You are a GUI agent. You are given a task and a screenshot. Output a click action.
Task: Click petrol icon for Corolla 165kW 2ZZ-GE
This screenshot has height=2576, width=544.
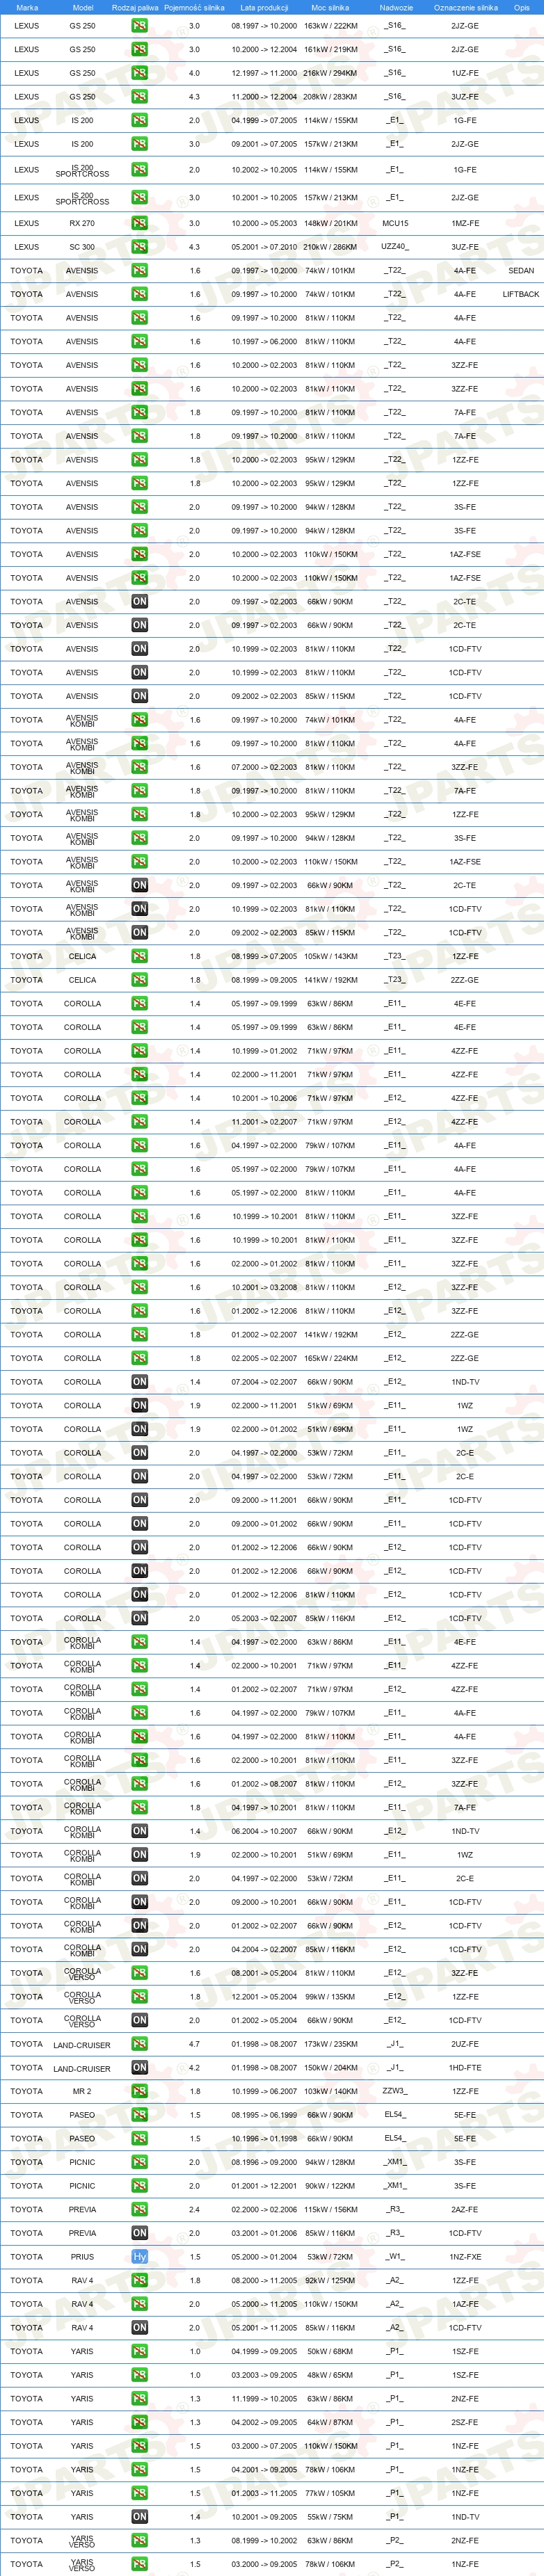139,1358
